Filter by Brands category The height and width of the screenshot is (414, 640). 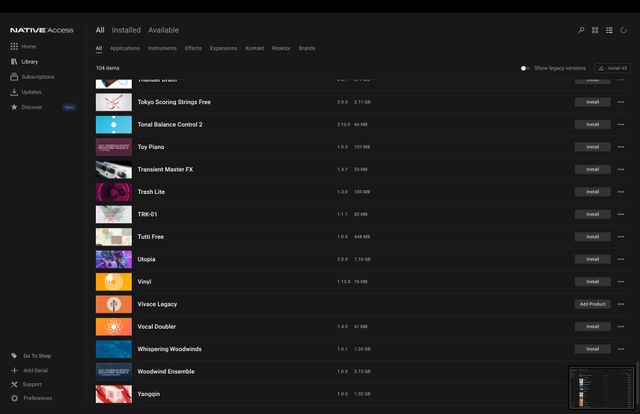[x=307, y=48]
